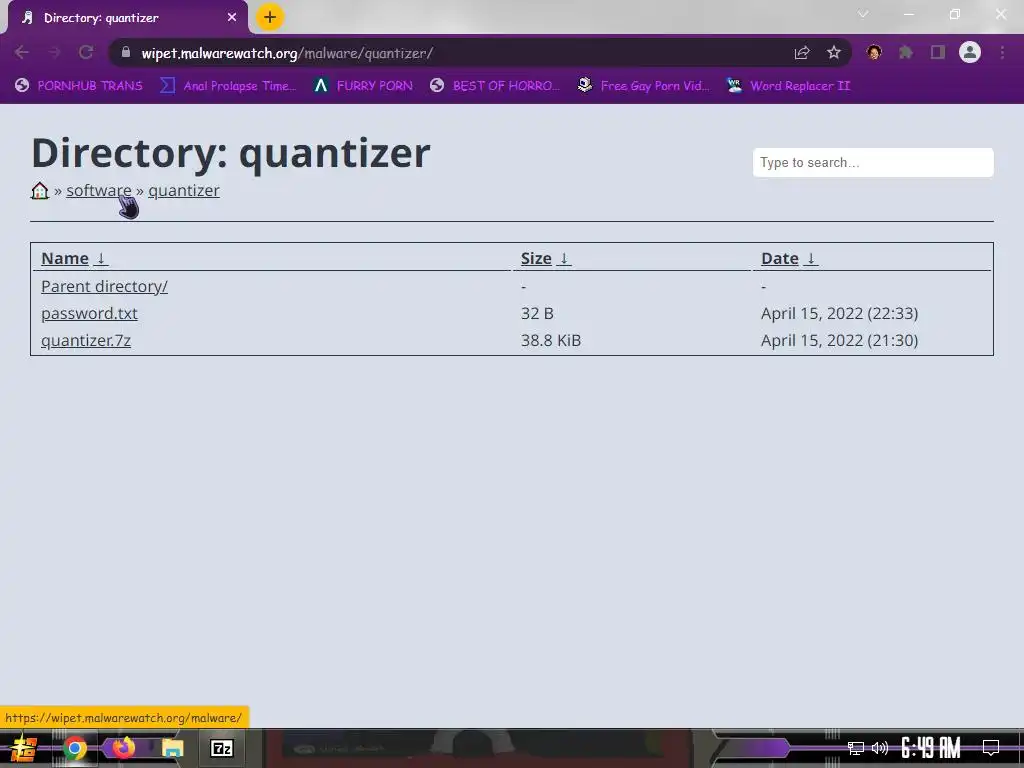The height and width of the screenshot is (768, 1024).
Task: Bookmark this page with the star icon
Action: point(834,53)
